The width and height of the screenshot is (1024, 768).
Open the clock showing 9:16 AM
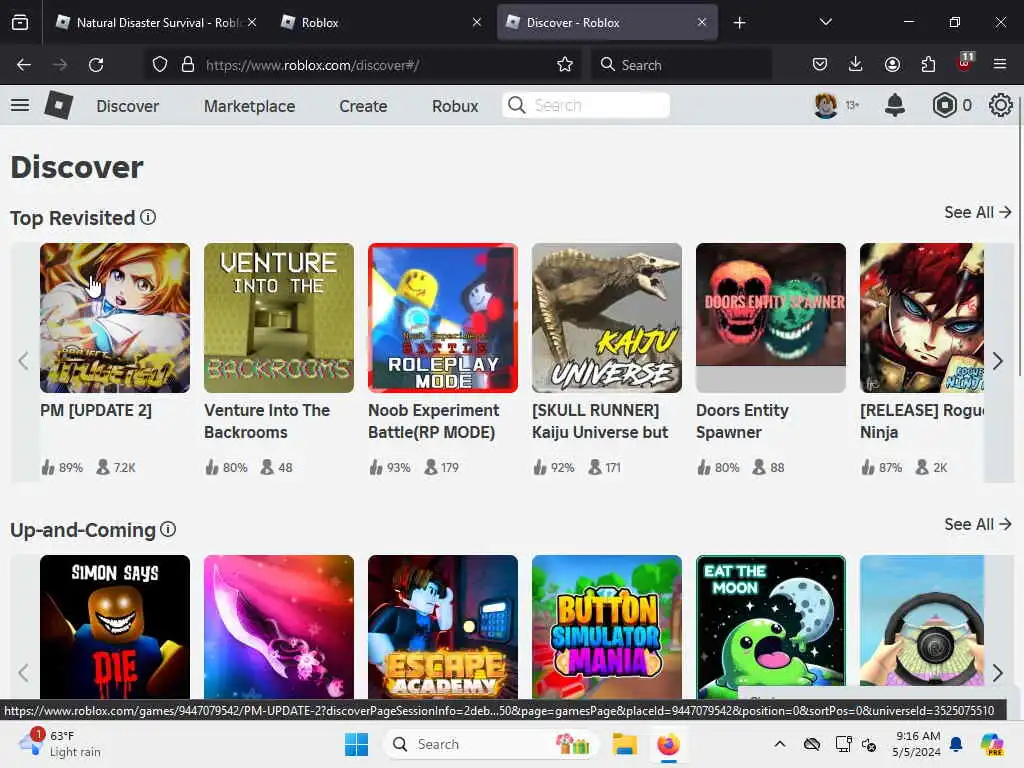coord(917,744)
